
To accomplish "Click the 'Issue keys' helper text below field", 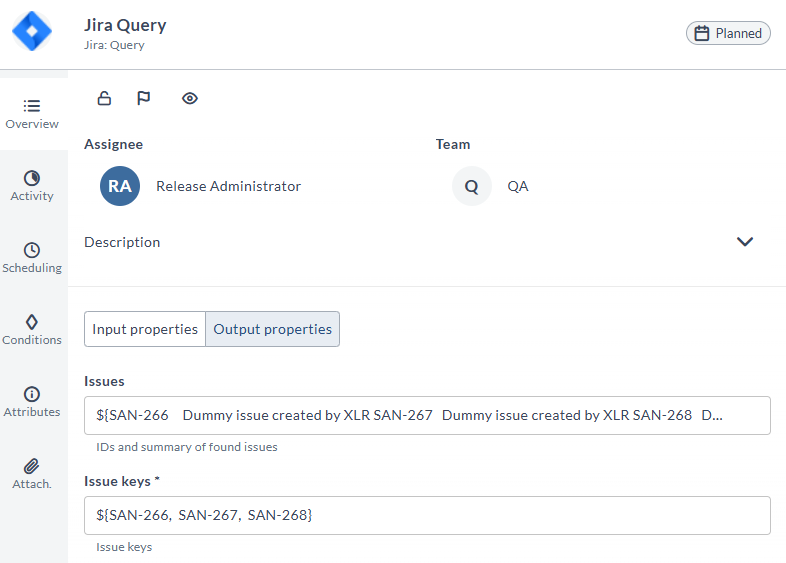I will (124, 547).
